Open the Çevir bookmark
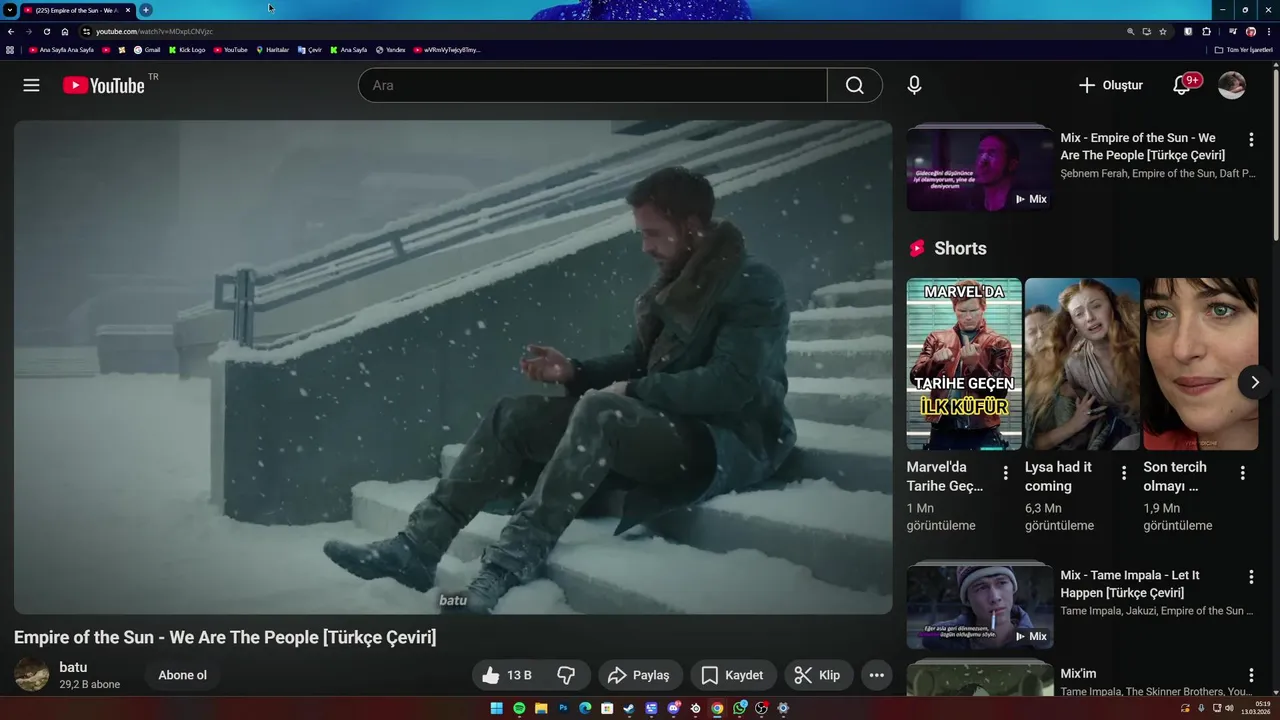This screenshot has height=720, width=1280. click(310, 49)
